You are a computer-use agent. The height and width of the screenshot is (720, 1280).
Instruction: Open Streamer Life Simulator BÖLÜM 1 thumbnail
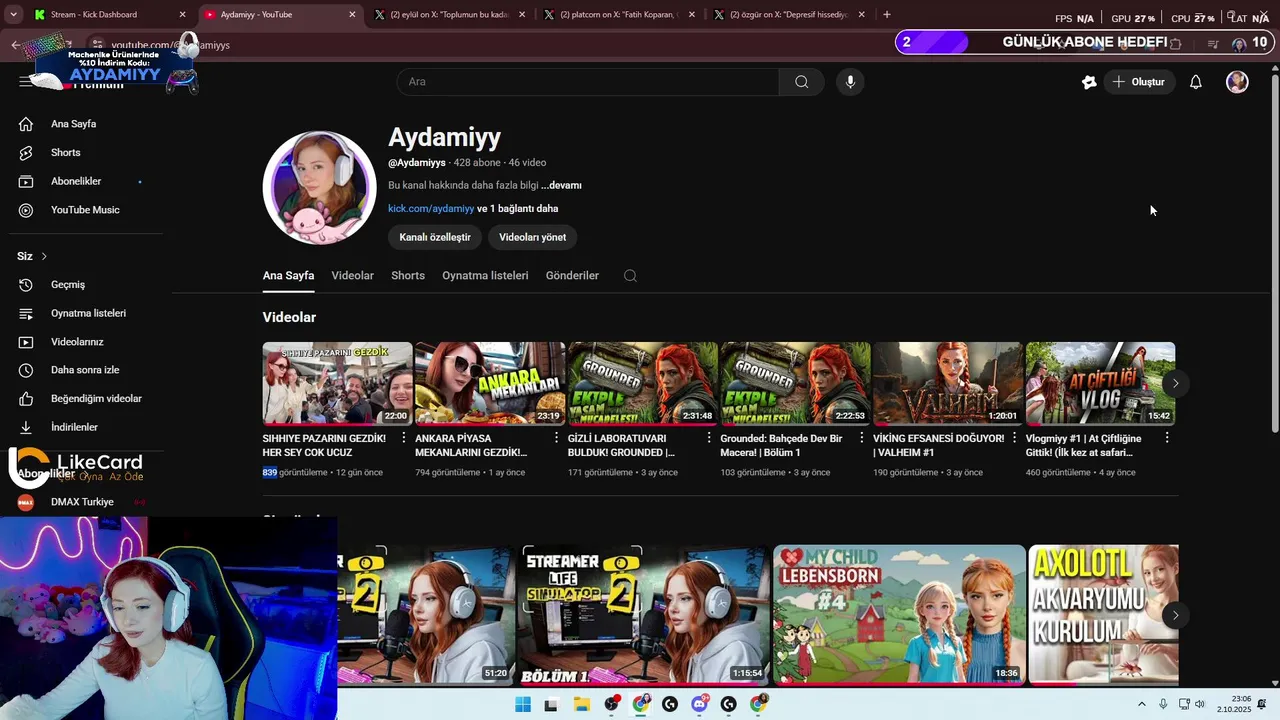point(643,614)
